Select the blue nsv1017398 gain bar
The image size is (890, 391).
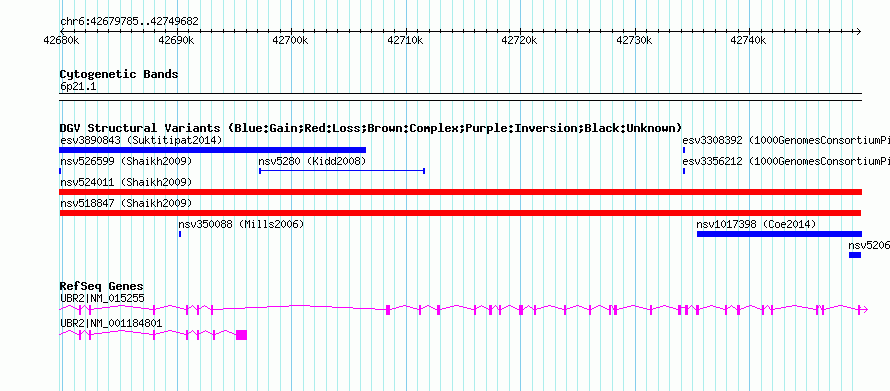point(779,234)
